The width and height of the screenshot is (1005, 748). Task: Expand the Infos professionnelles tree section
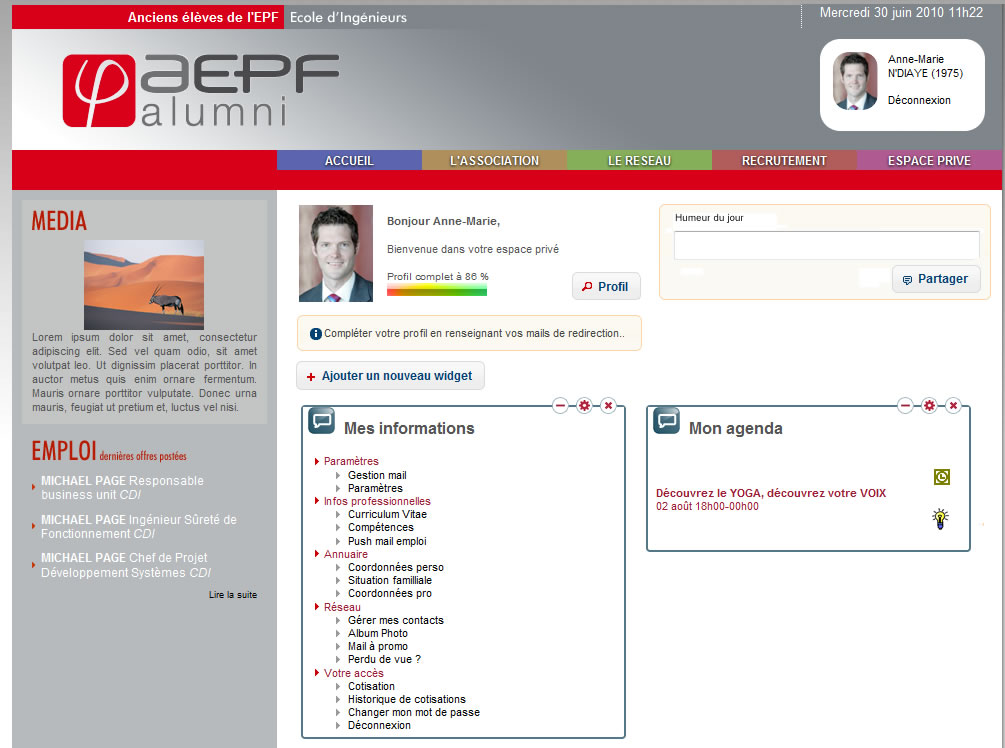tap(376, 501)
